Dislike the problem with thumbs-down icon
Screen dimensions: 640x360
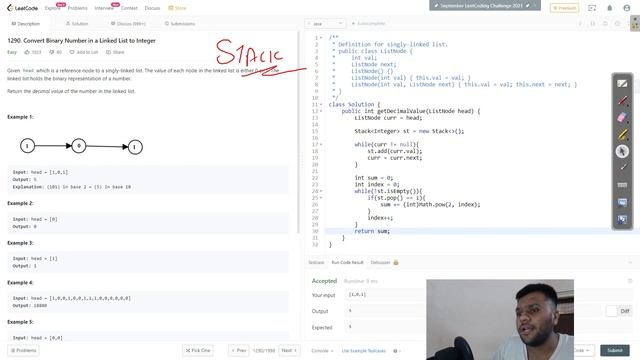click(x=52, y=52)
